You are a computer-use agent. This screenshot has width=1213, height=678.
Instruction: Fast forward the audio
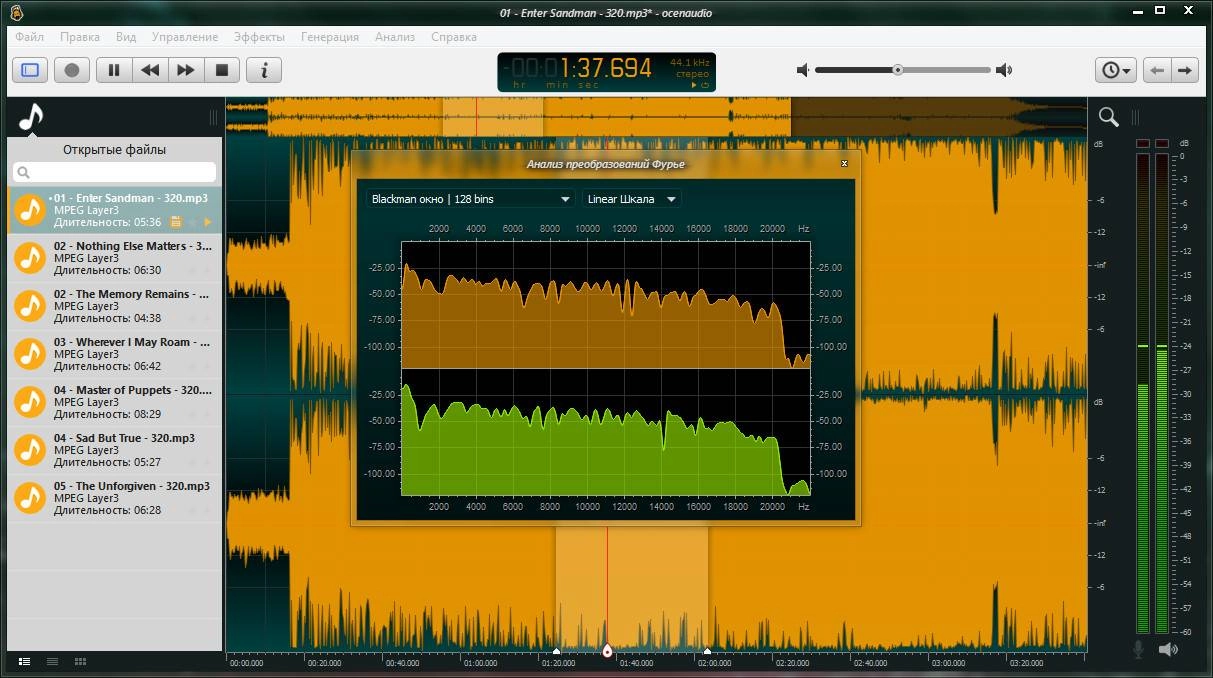point(186,70)
